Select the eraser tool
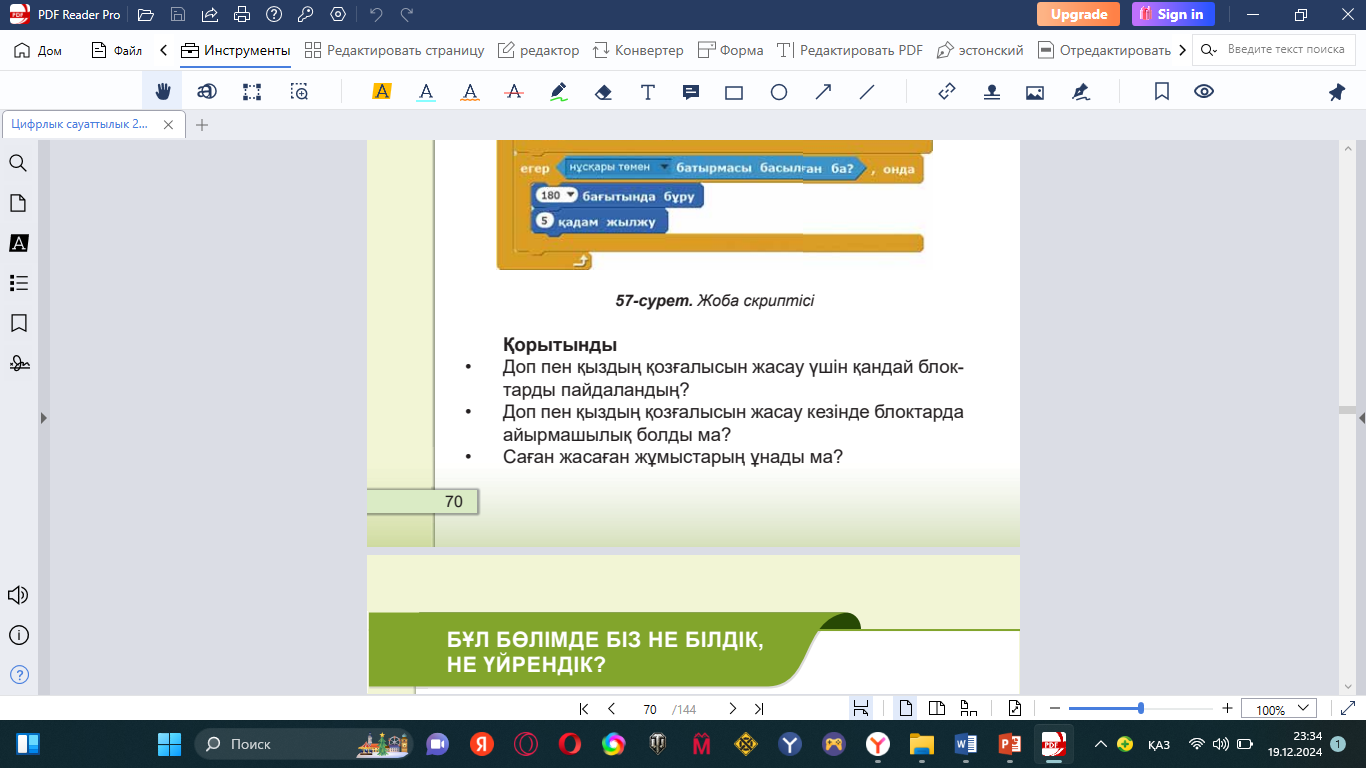Screen dimensions: 1366x768 (x=602, y=92)
